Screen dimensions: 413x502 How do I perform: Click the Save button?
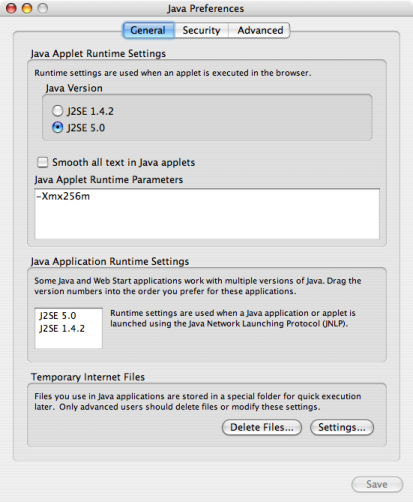pos(377,484)
